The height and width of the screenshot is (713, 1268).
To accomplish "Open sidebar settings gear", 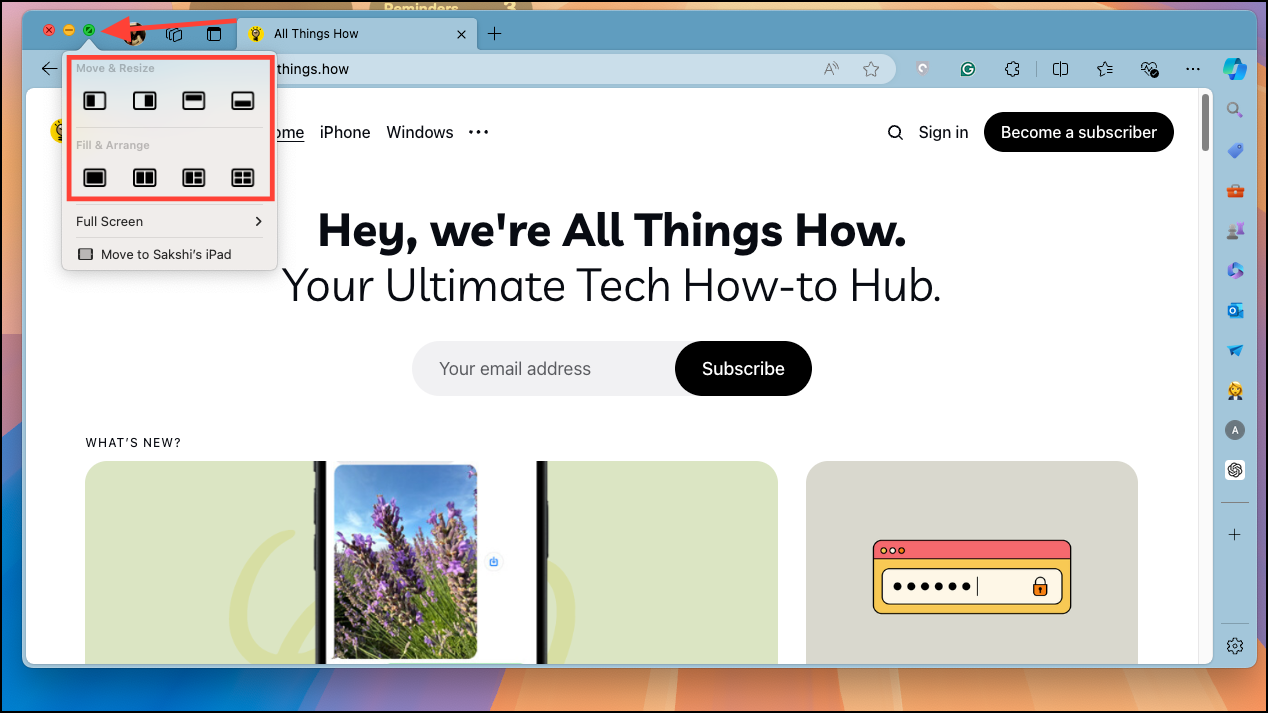I will (x=1235, y=646).
